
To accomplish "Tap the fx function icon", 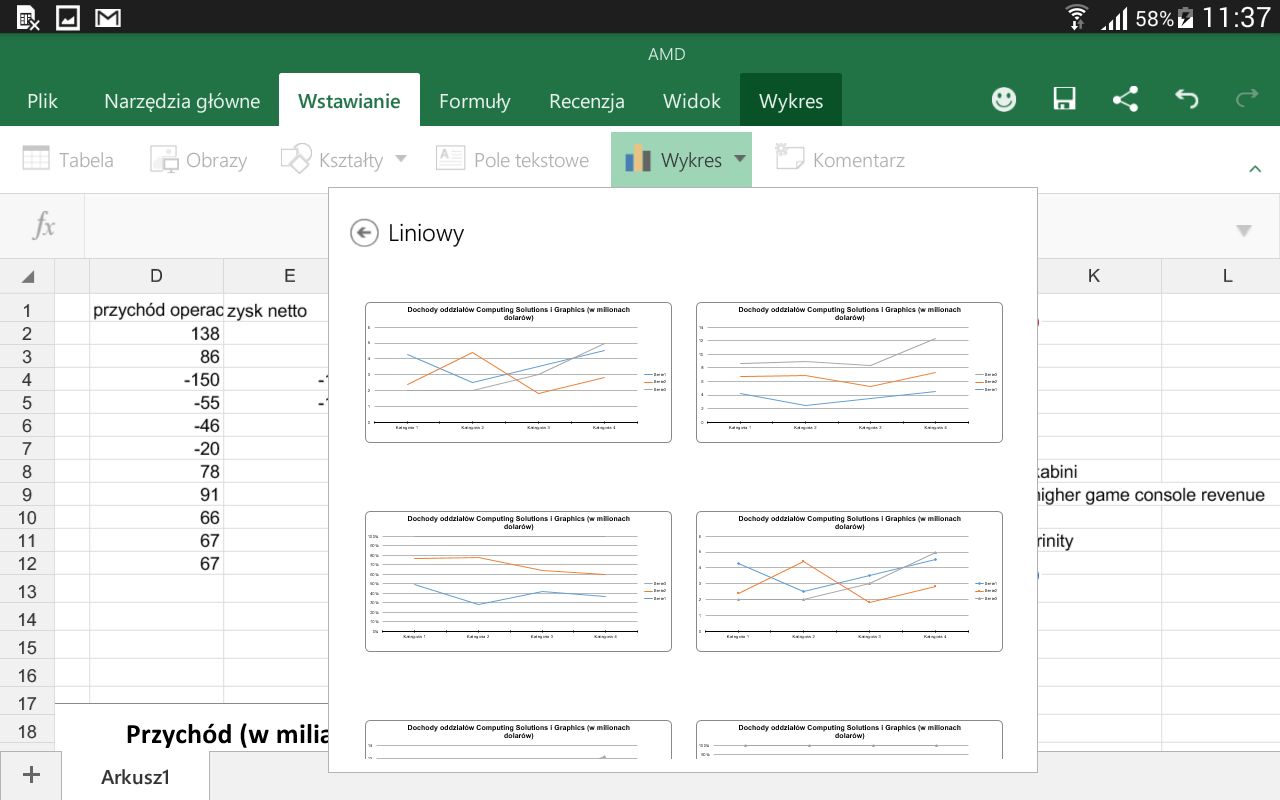I will (x=43, y=226).
